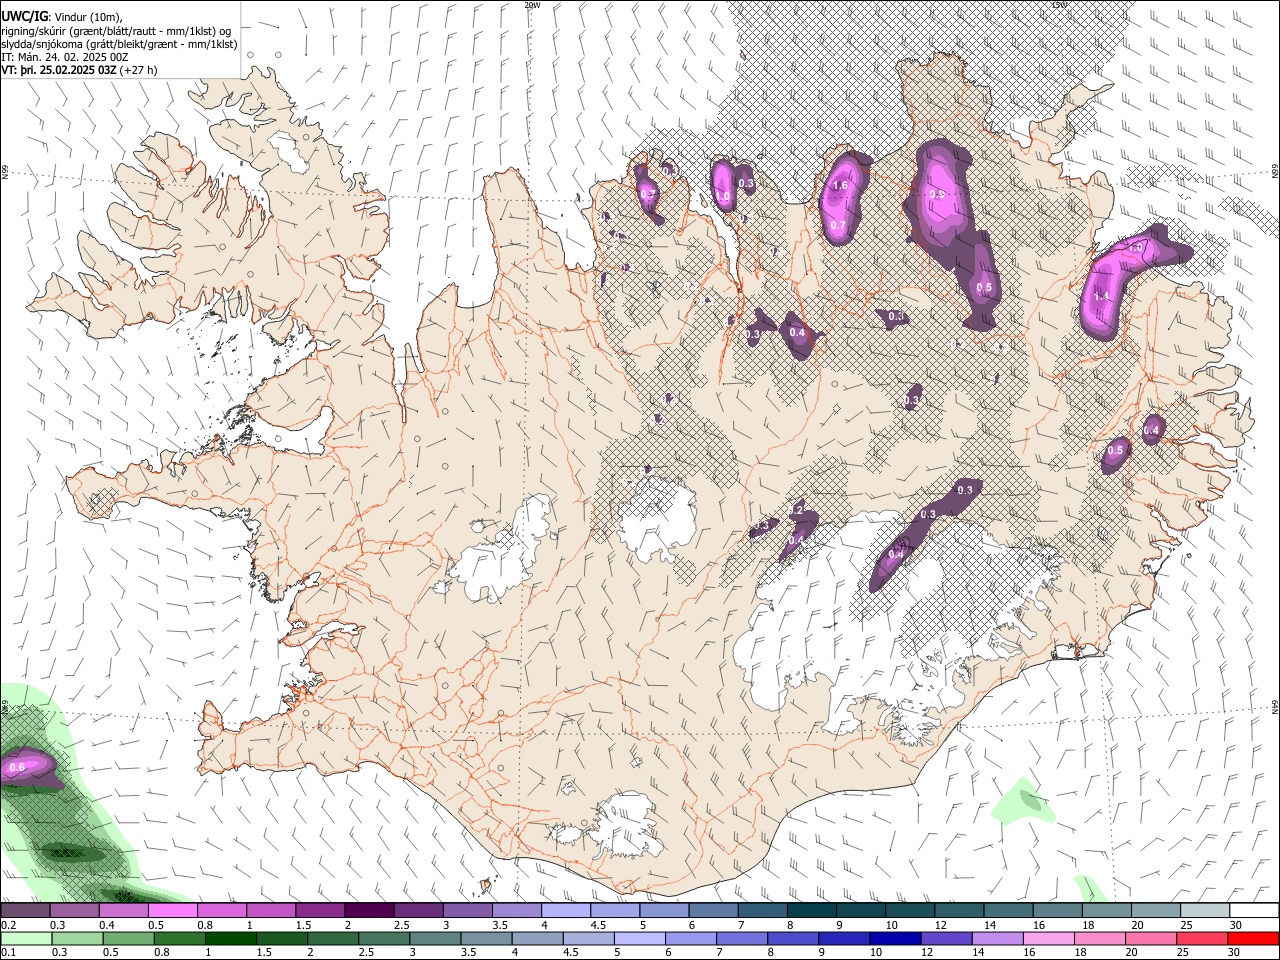Click the 'rigning/skúrir' legend description line

[116, 31]
